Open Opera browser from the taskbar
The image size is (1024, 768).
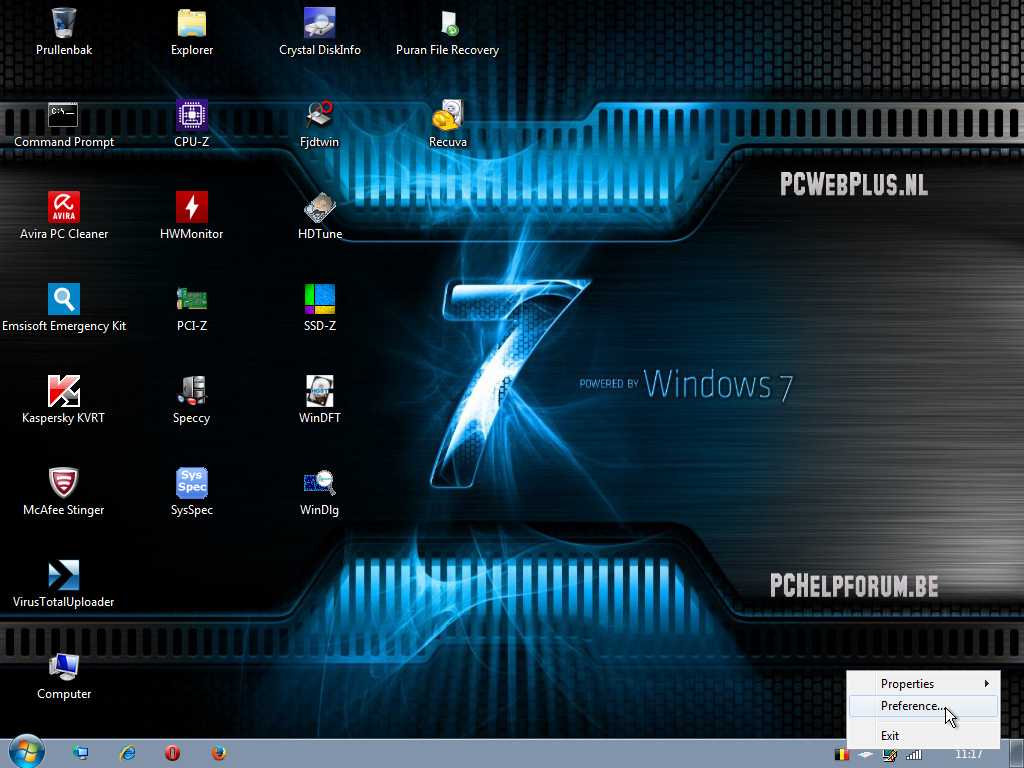(172, 753)
